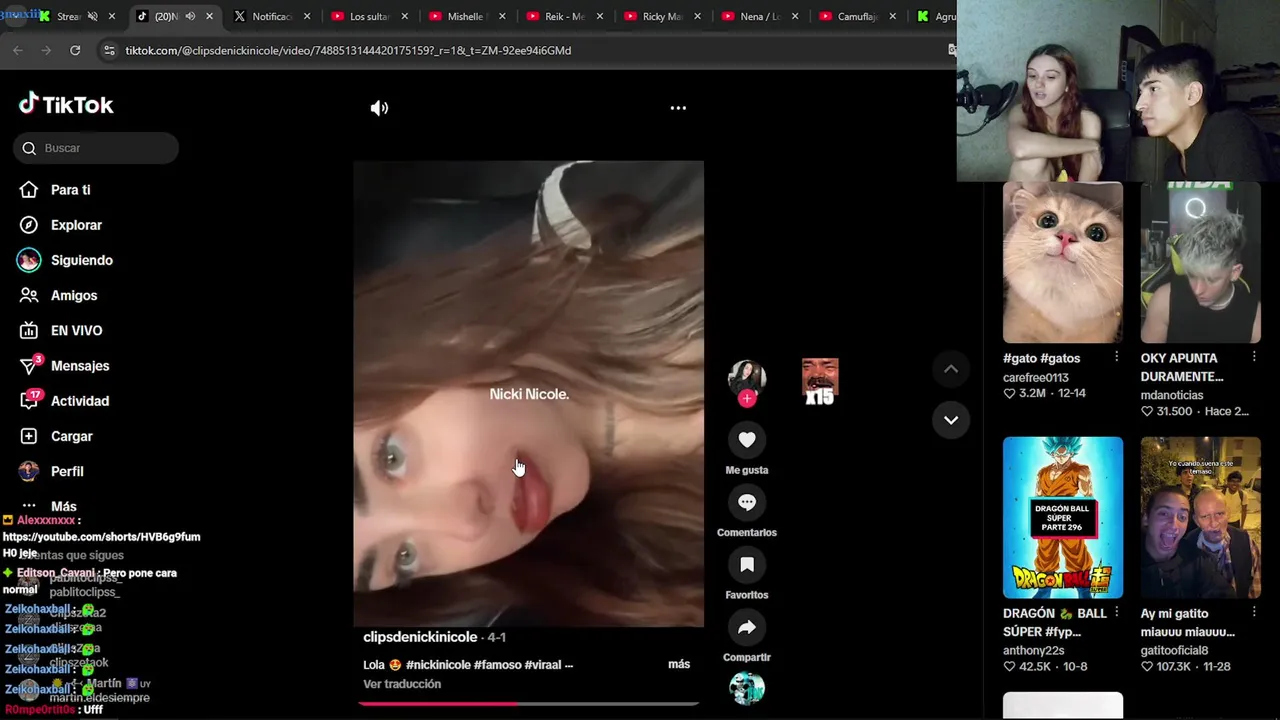Focus the Buscar search field
The image size is (1280, 720).
click(x=96, y=148)
